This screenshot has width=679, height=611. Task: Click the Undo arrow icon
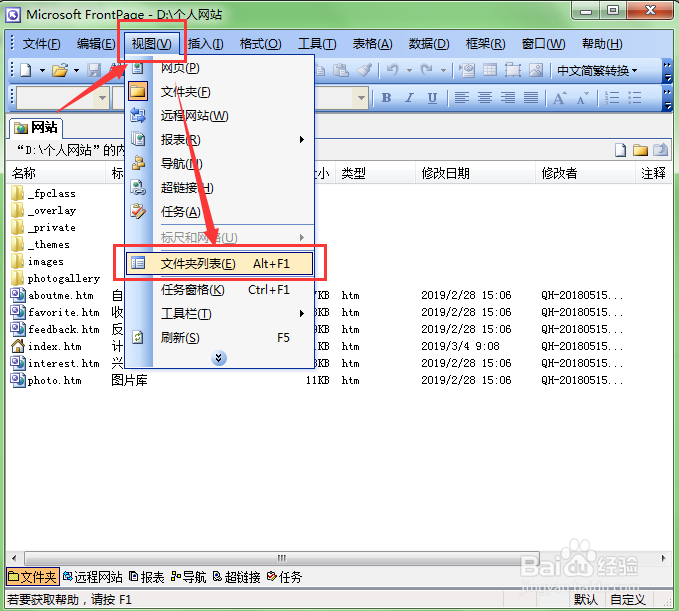click(x=393, y=70)
